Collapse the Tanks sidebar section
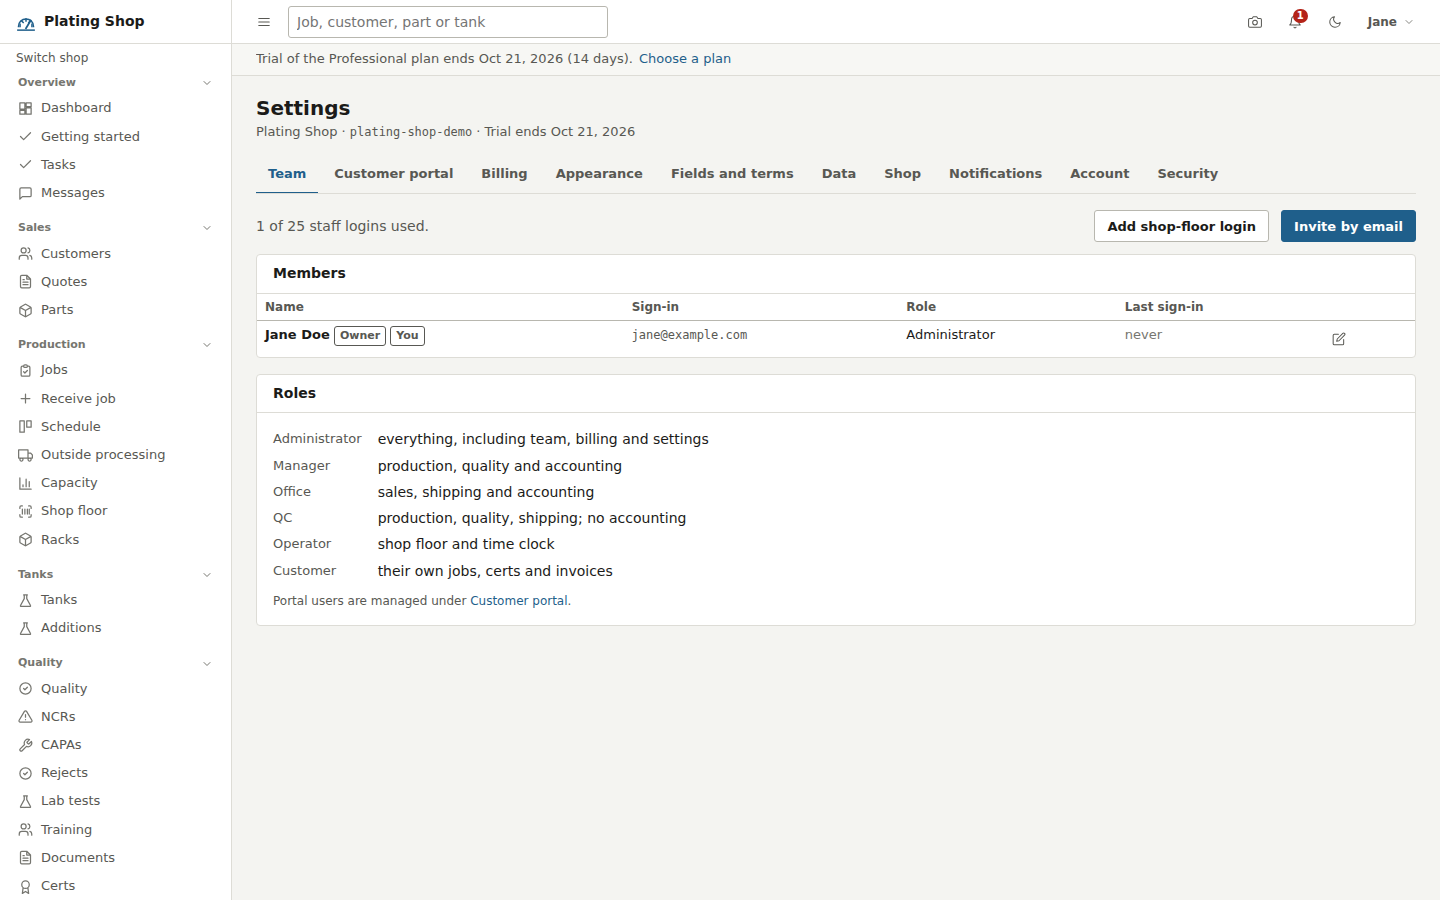Viewport: 1440px width, 900px height. point(207,575)
